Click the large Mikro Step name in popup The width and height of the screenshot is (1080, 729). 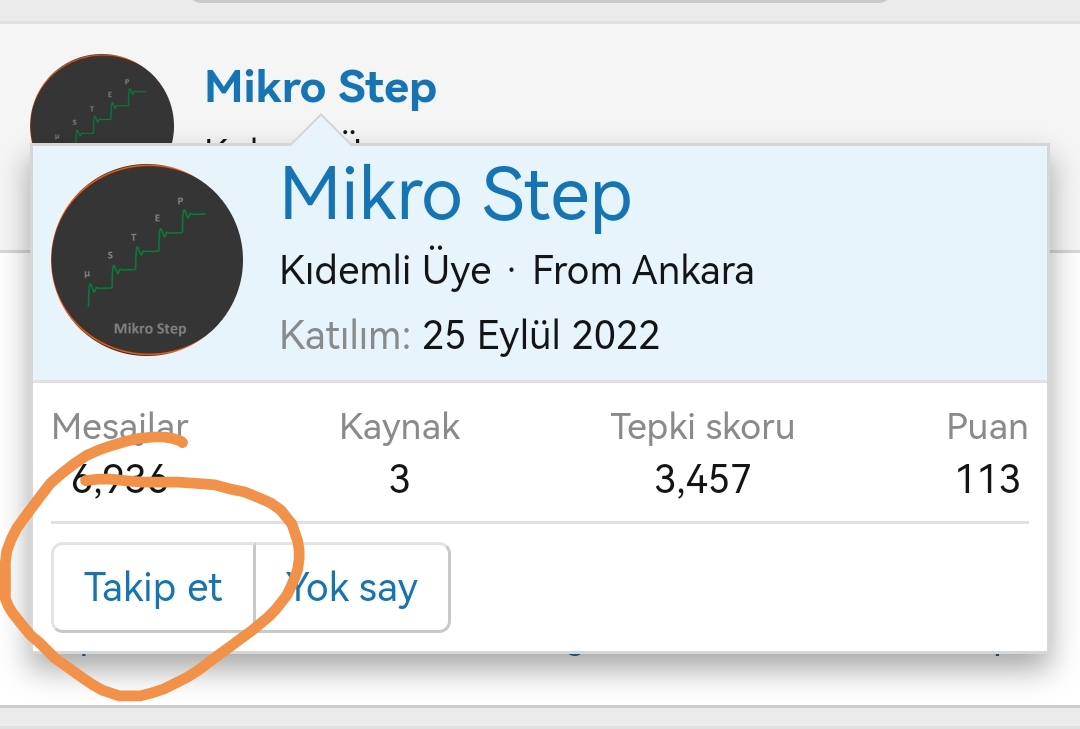456,195
